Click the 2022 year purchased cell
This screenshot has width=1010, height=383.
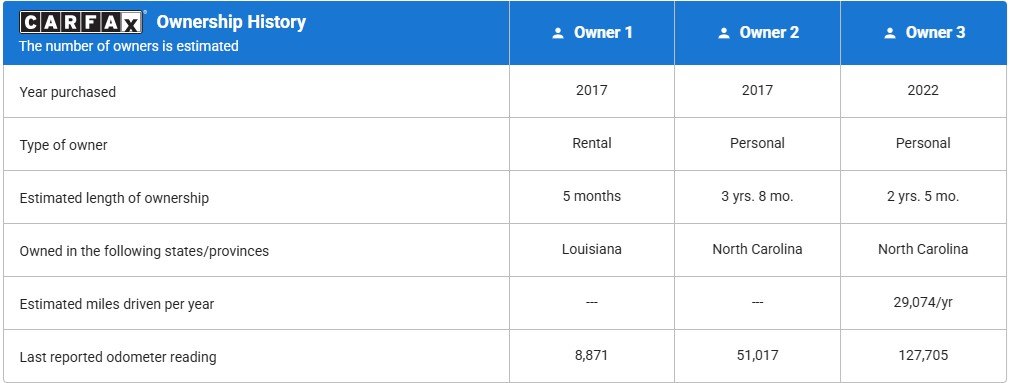[x=923, y=90]
